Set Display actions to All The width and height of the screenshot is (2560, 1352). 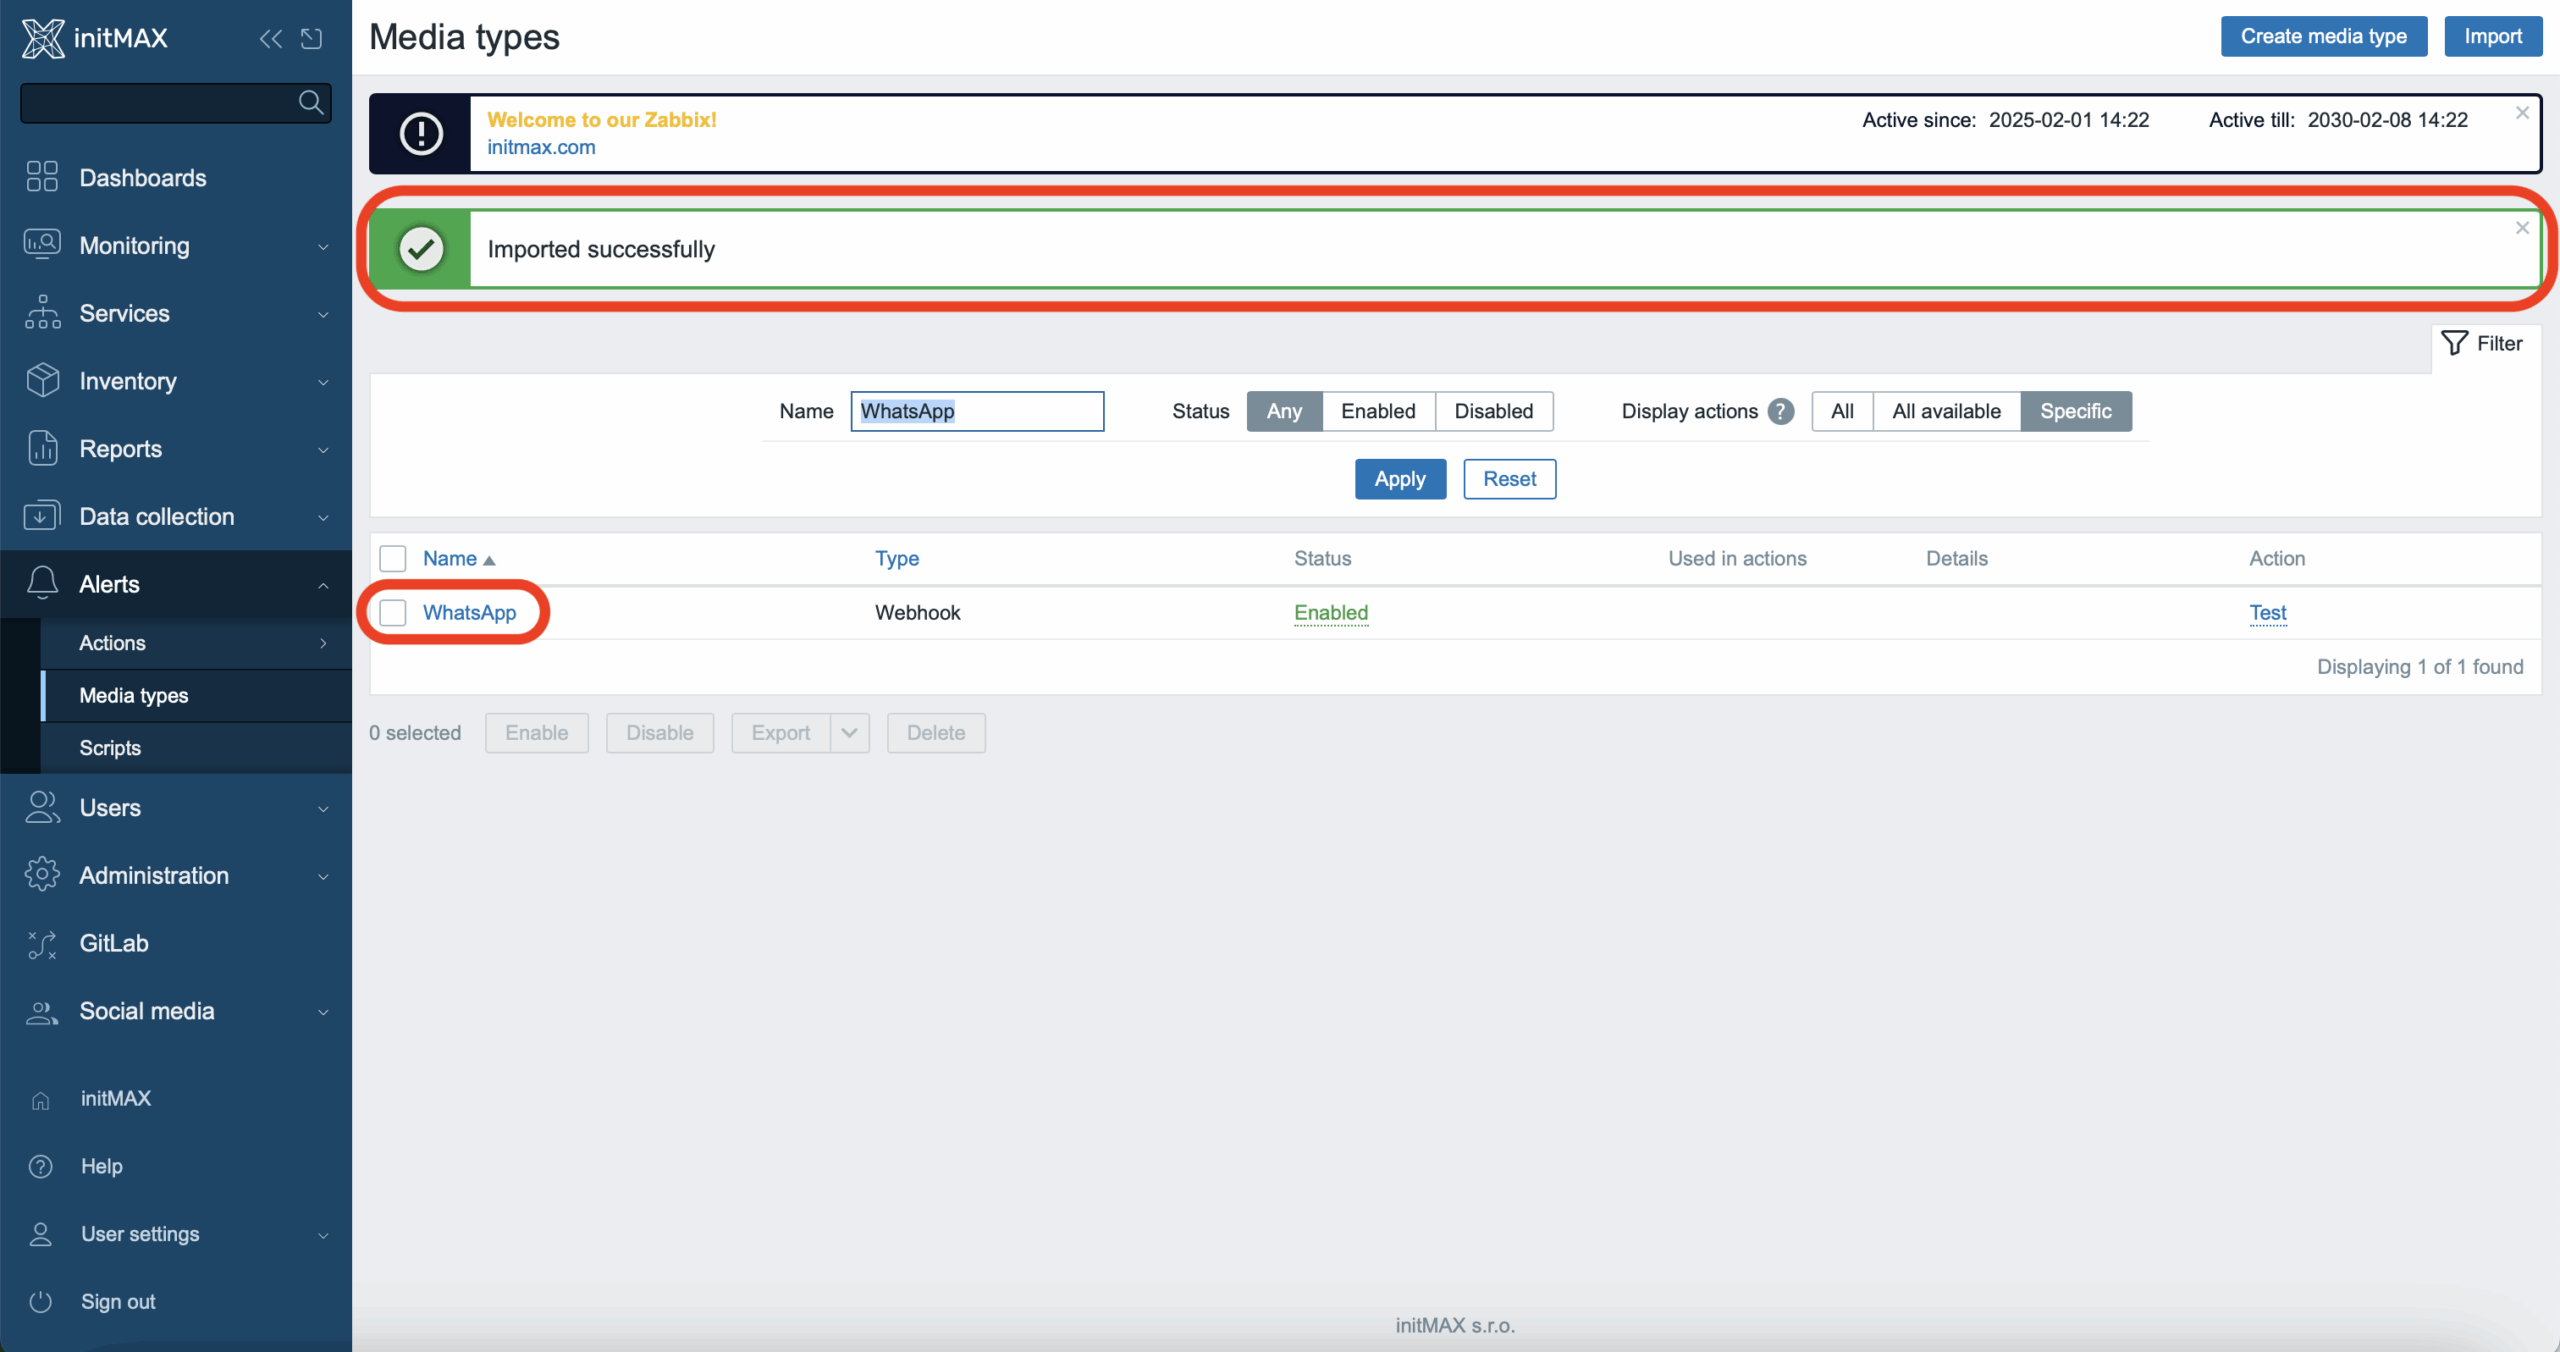(x=1842, y=411)
